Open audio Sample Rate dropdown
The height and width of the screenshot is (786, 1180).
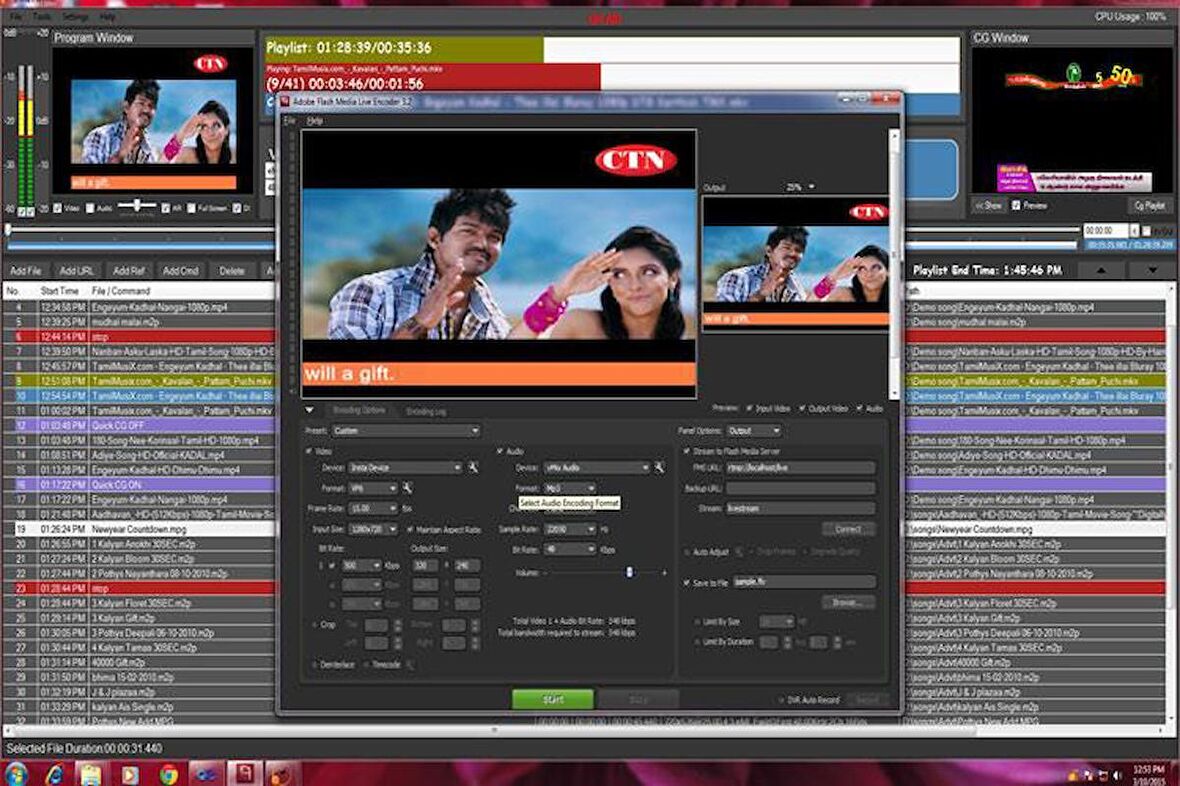click(x=570, y=529)
